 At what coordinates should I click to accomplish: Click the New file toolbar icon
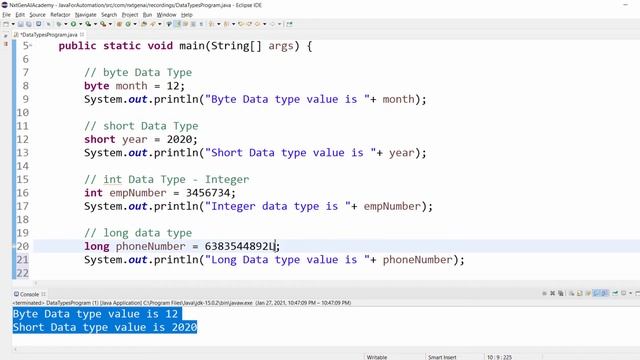point(6,24)
